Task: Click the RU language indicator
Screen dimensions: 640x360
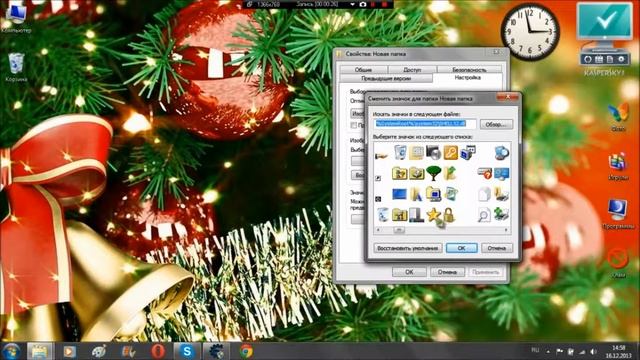Action: [x=535, y=350]
